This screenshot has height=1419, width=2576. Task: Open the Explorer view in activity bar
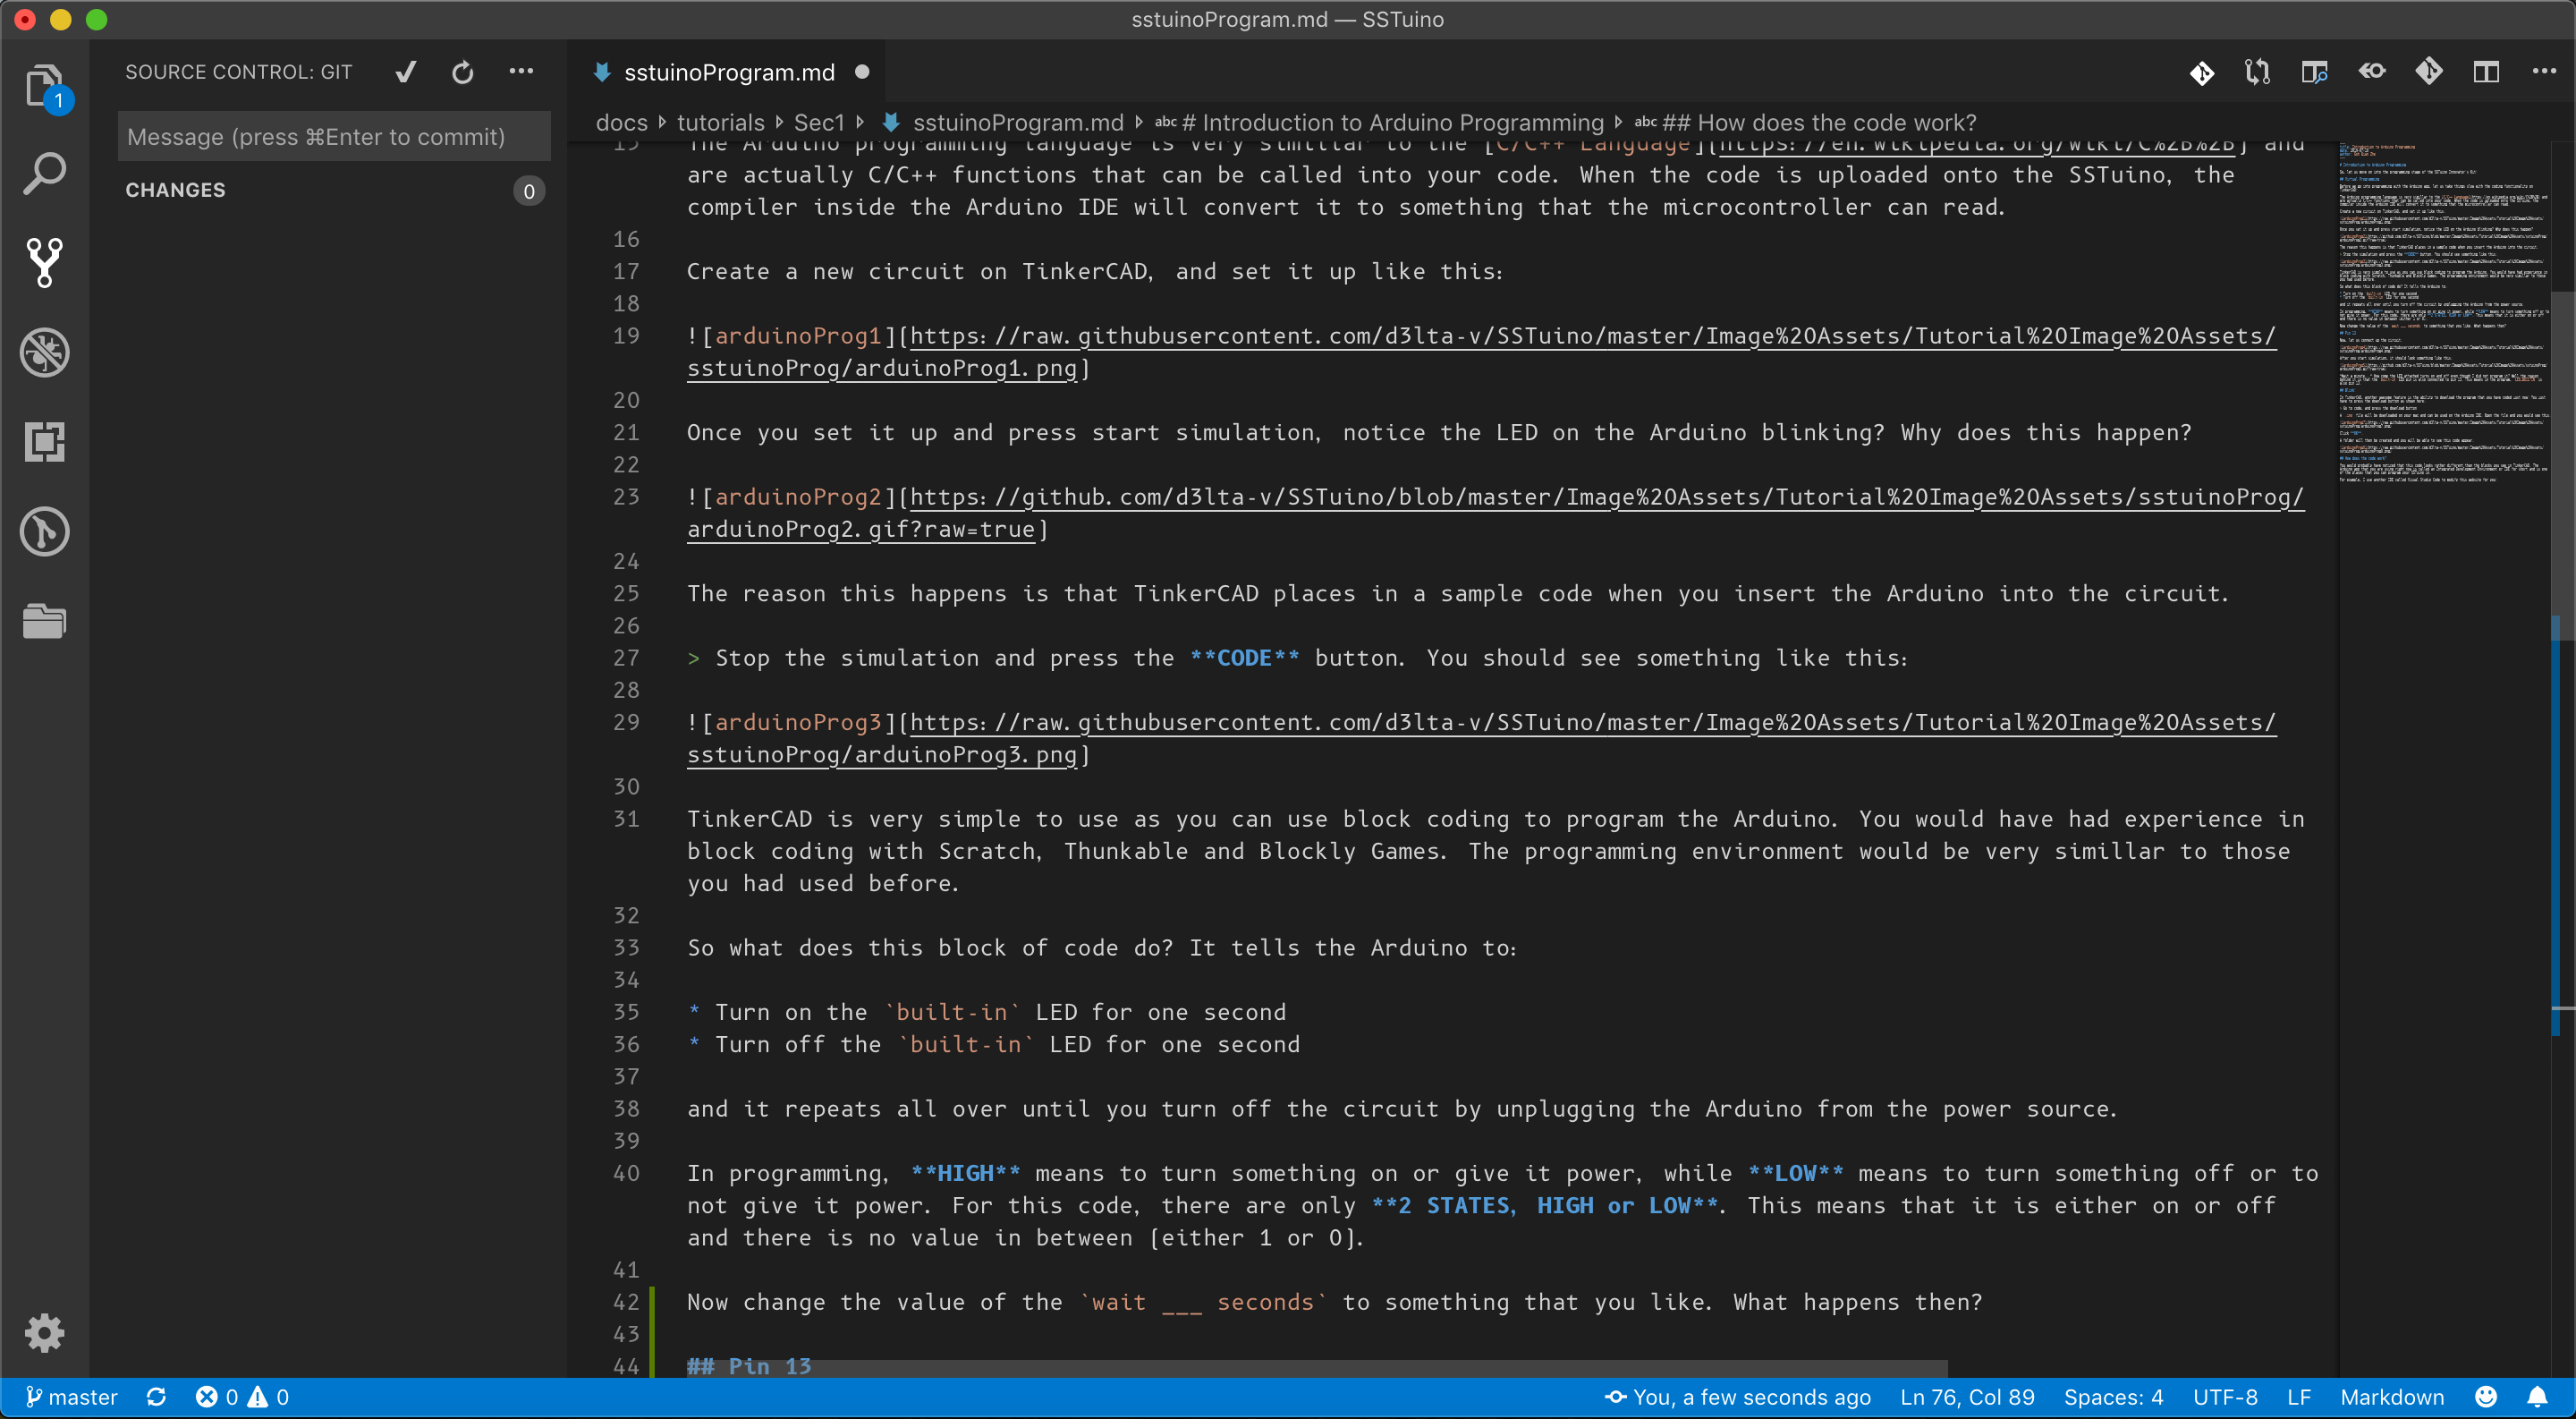(44, 86)
